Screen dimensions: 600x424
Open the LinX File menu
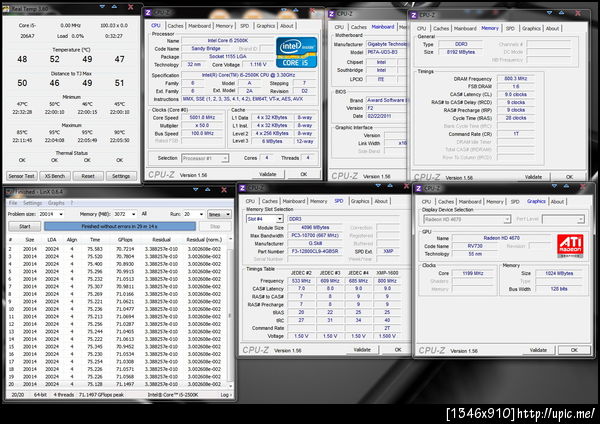tap(13, 203)
